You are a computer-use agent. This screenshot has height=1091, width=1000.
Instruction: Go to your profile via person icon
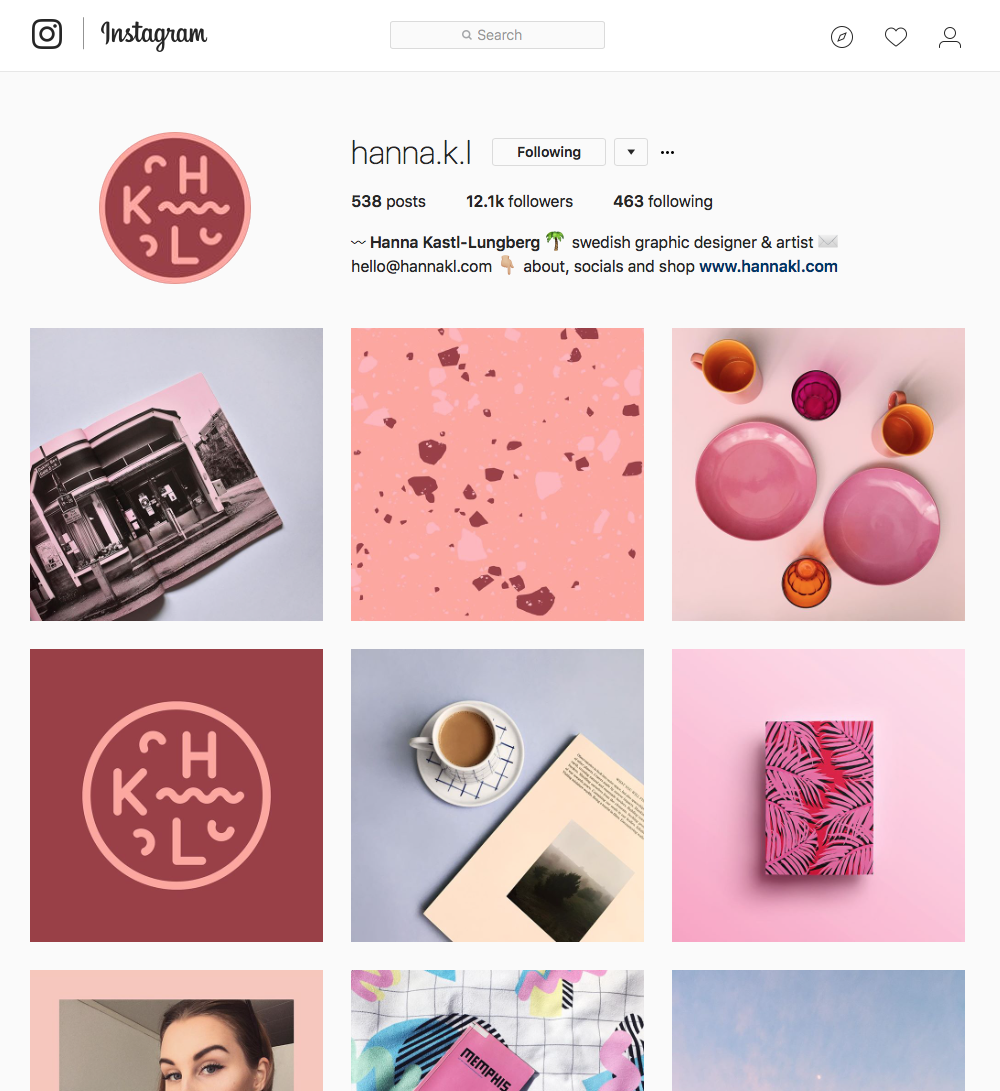tap(949, 37)
